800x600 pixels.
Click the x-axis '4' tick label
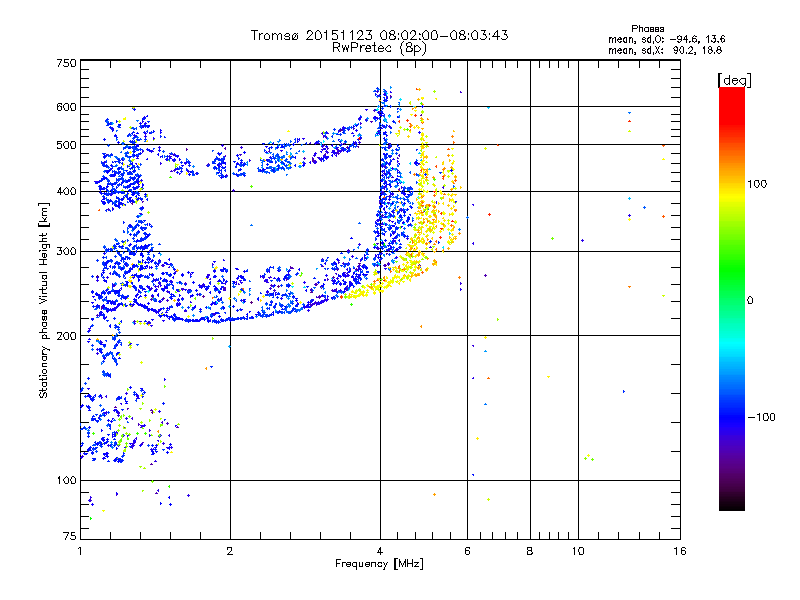(x=380, y=551)
